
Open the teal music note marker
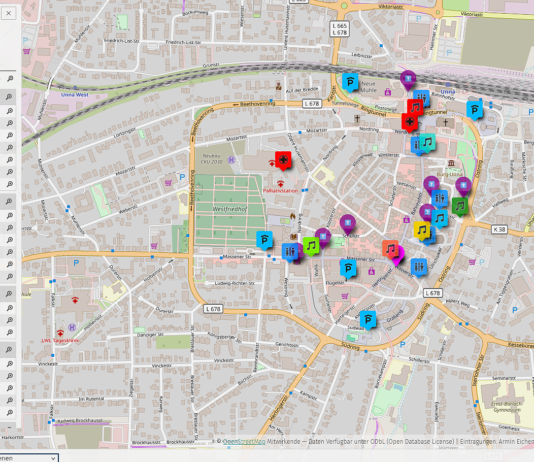pyautogui.click(x=427, y=142)
